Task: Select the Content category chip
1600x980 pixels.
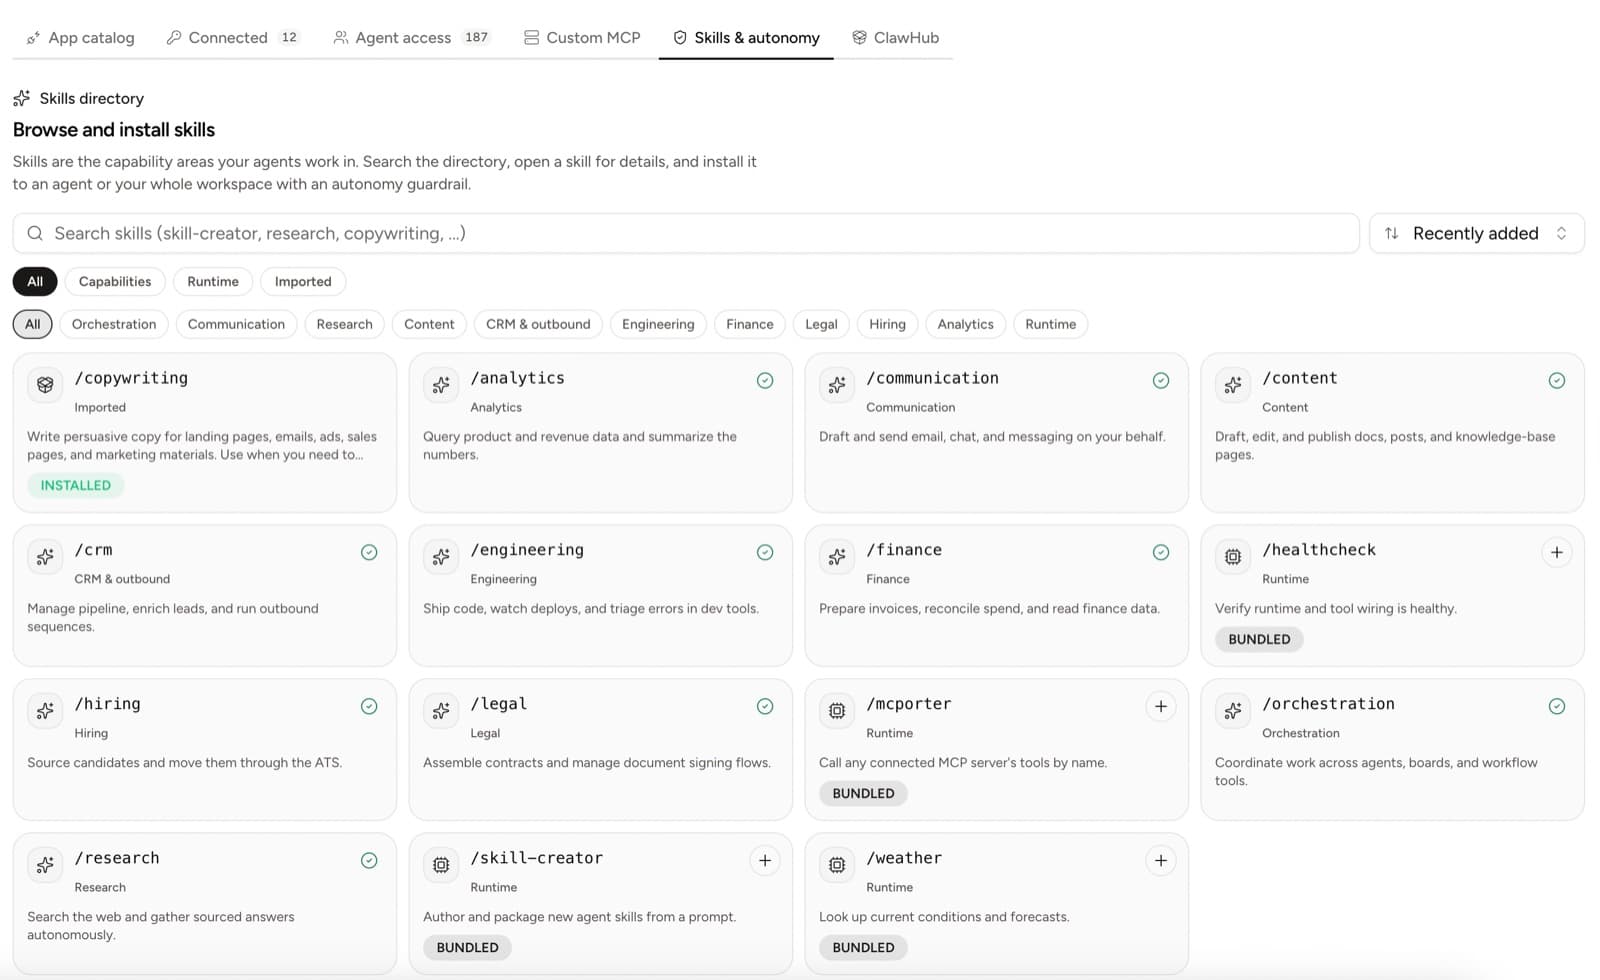Action: (x=429, y=324)
